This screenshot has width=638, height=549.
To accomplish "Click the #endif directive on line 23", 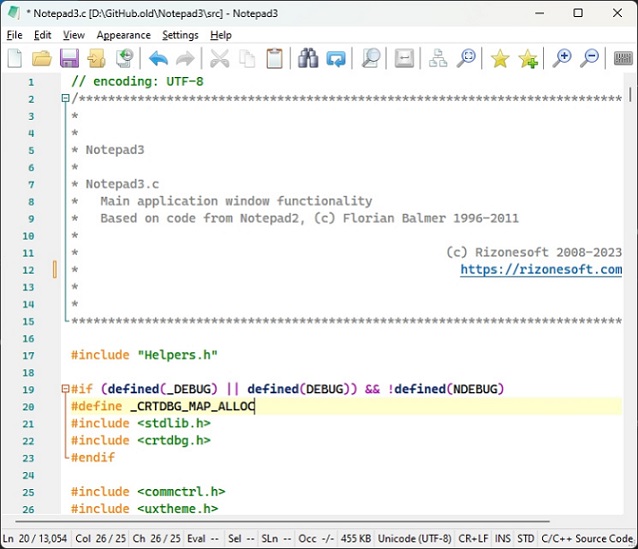I will click(93, 457).
